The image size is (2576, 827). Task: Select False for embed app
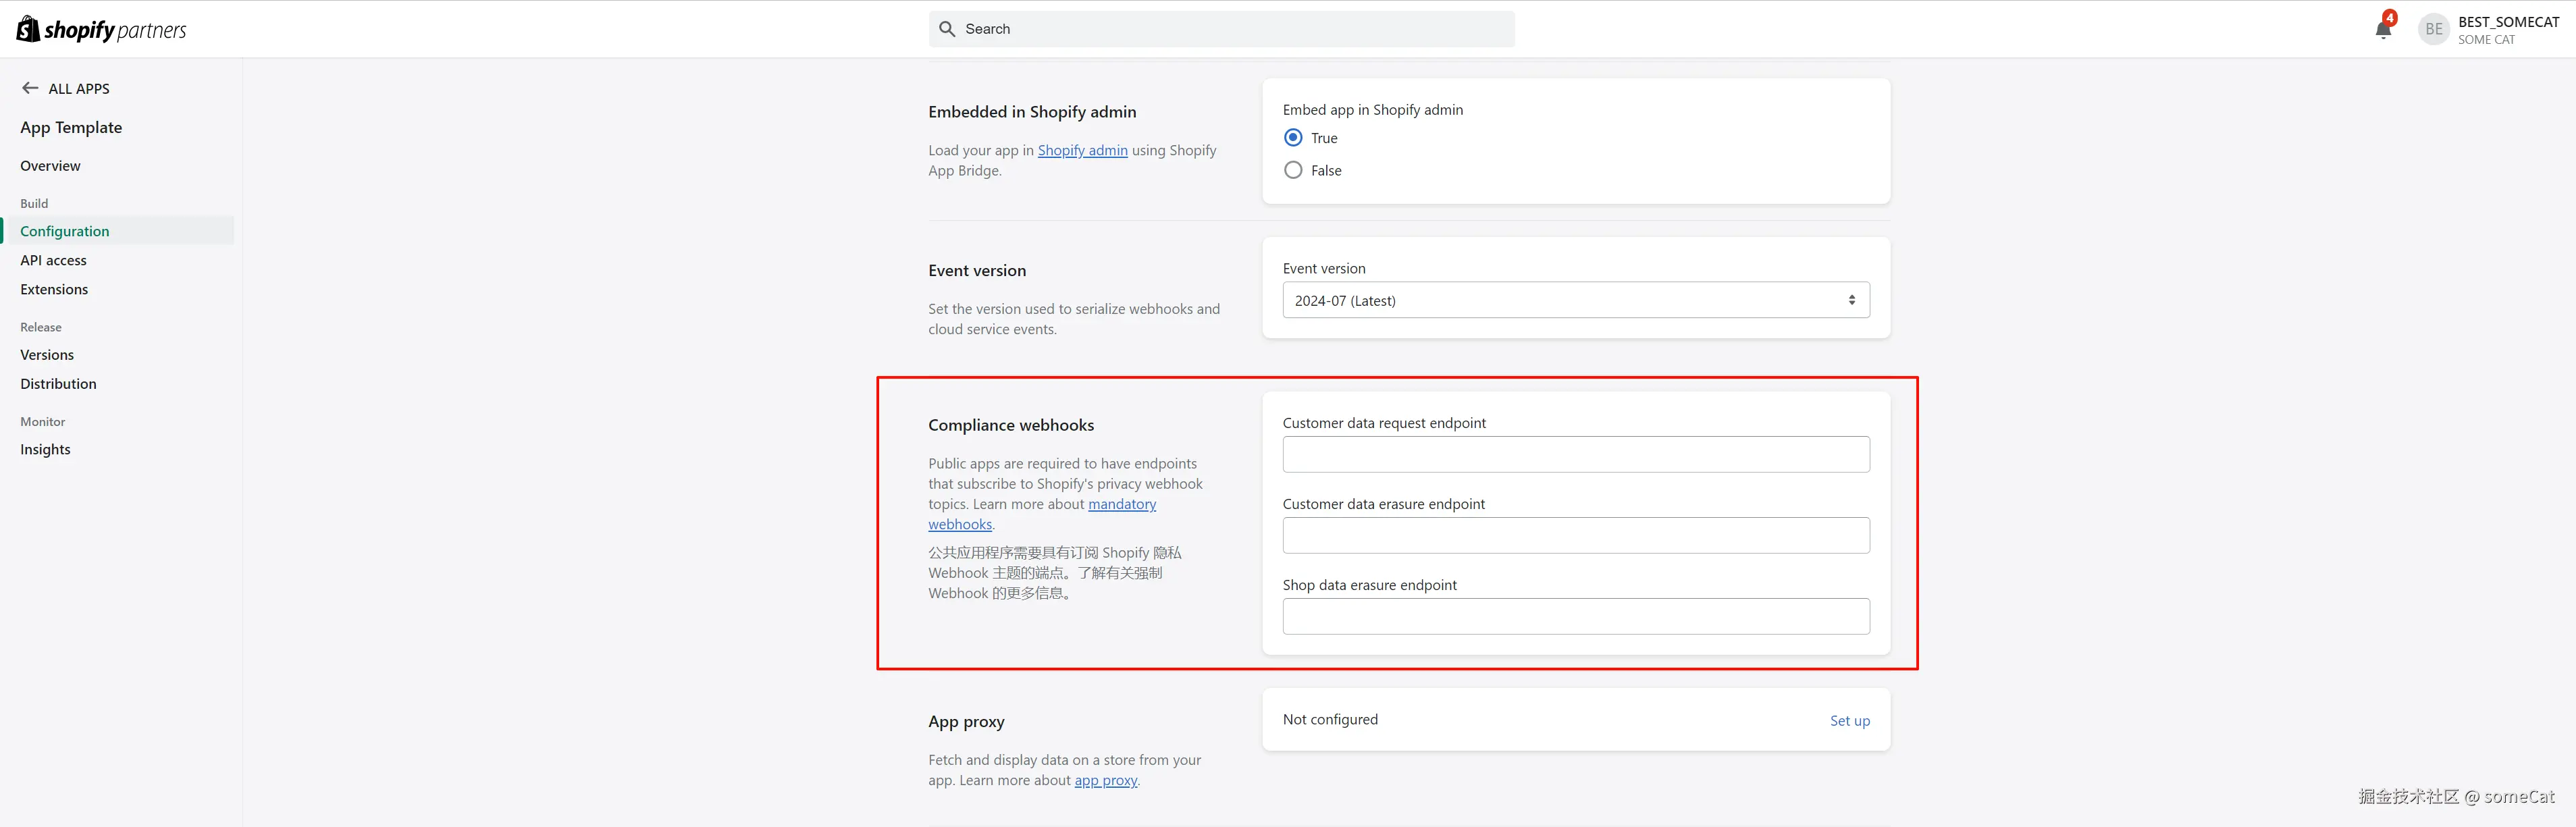(1293, 170)
